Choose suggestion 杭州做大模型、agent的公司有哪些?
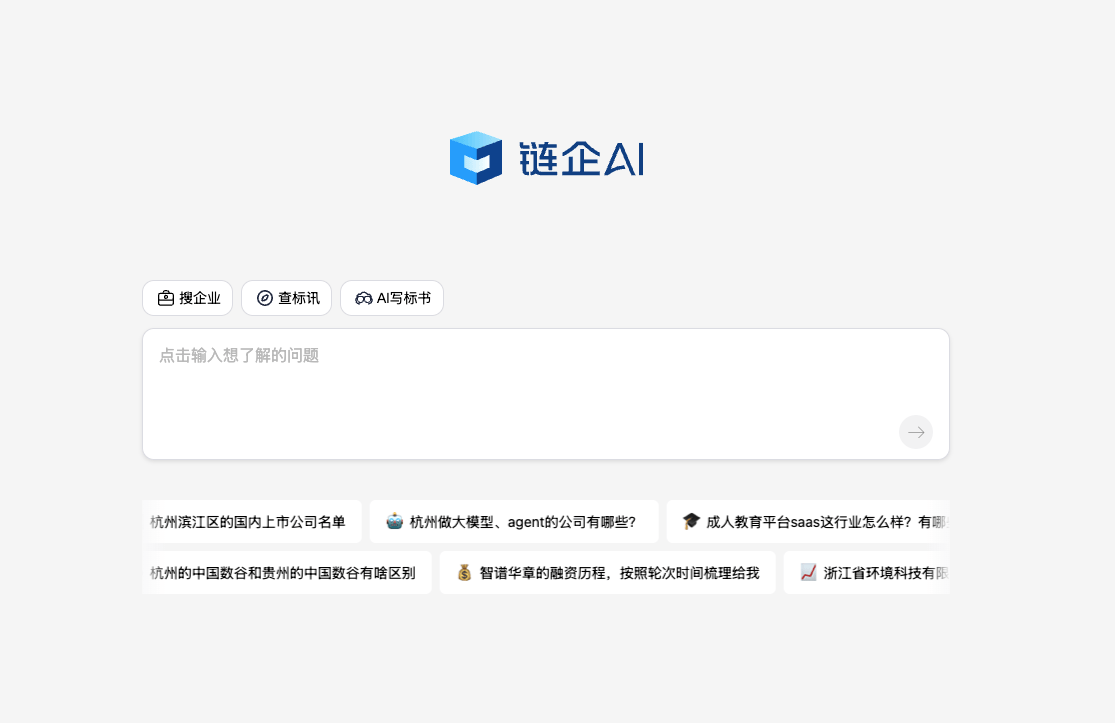Screen dimensions: 1115x723 pyautogui.click(x=514, y=522)
